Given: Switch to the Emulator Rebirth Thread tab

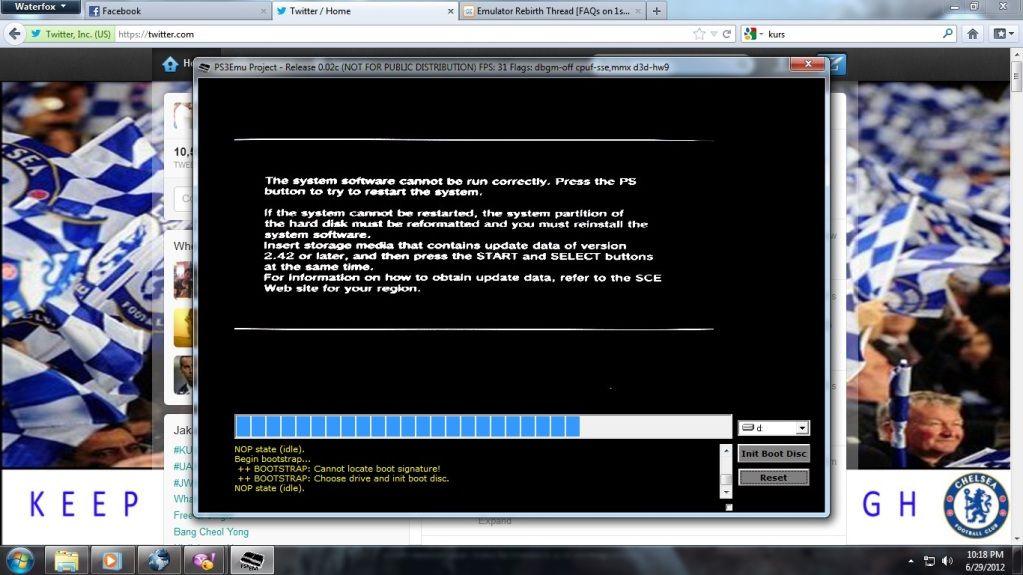Looking at the screenshot, I should tap(550, 11).
